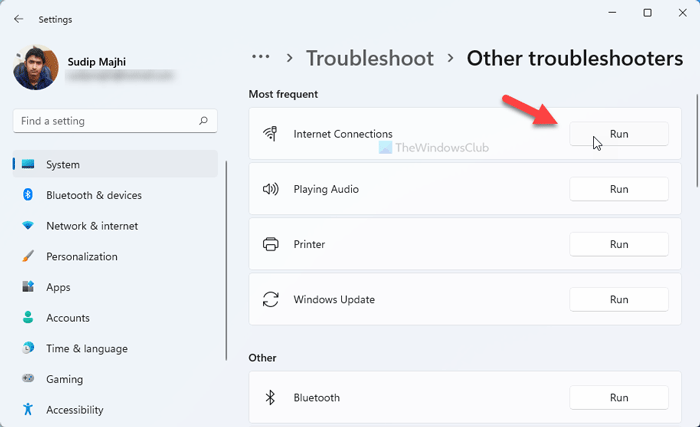Go to Troubleshoot breadcrumb link
Image resolution: width=700 pixels, height=427 pixels.
click(370, 58)
